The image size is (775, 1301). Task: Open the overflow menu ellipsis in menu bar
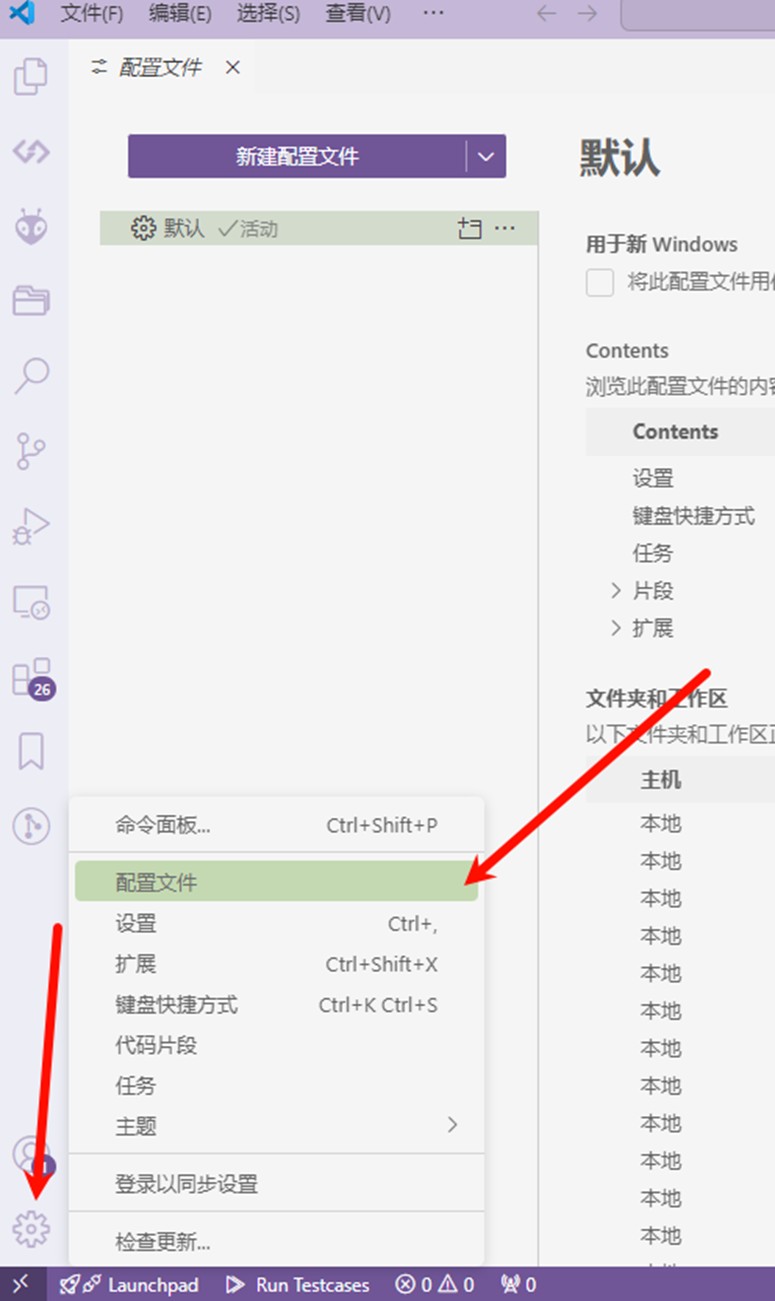pos(433,14)
